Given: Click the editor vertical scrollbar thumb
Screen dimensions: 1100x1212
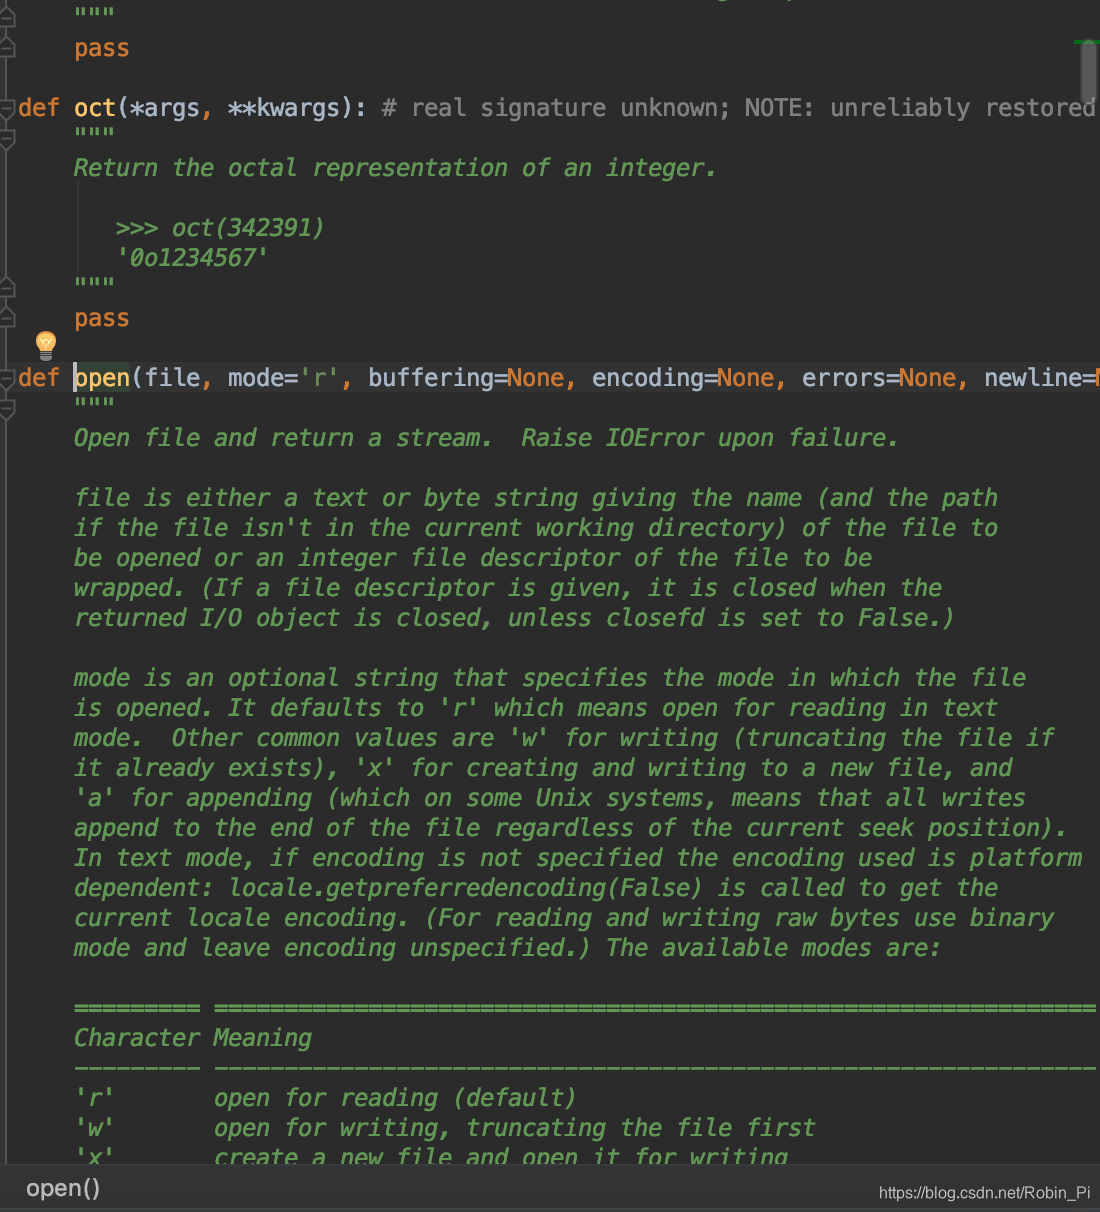Looking at the screenshot, I should pyautogui.click(x=1089, y=71).
